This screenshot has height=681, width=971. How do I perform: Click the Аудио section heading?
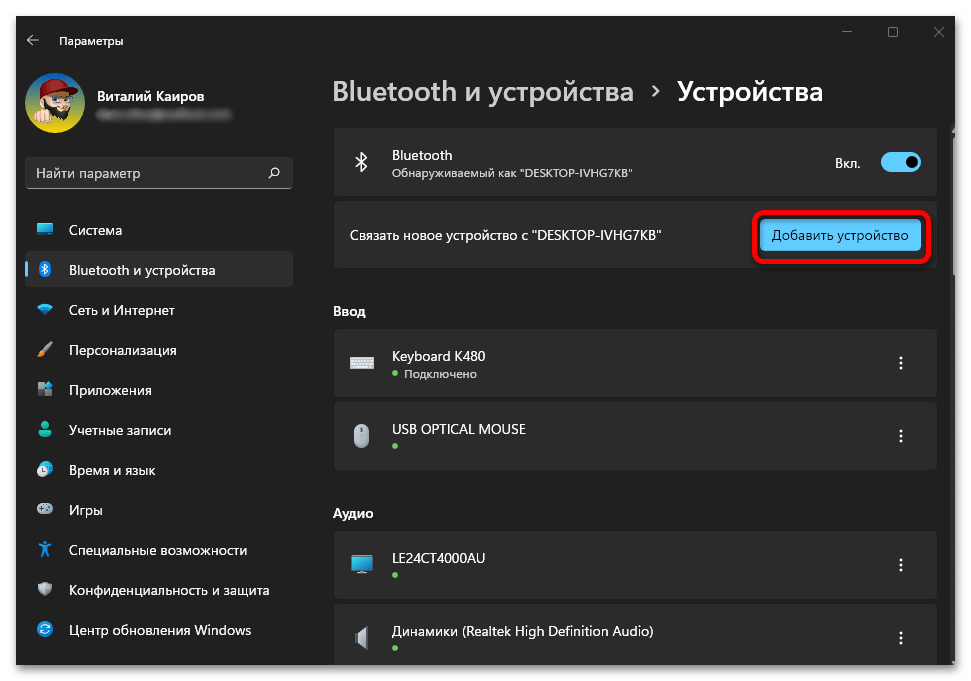point(353,513)
